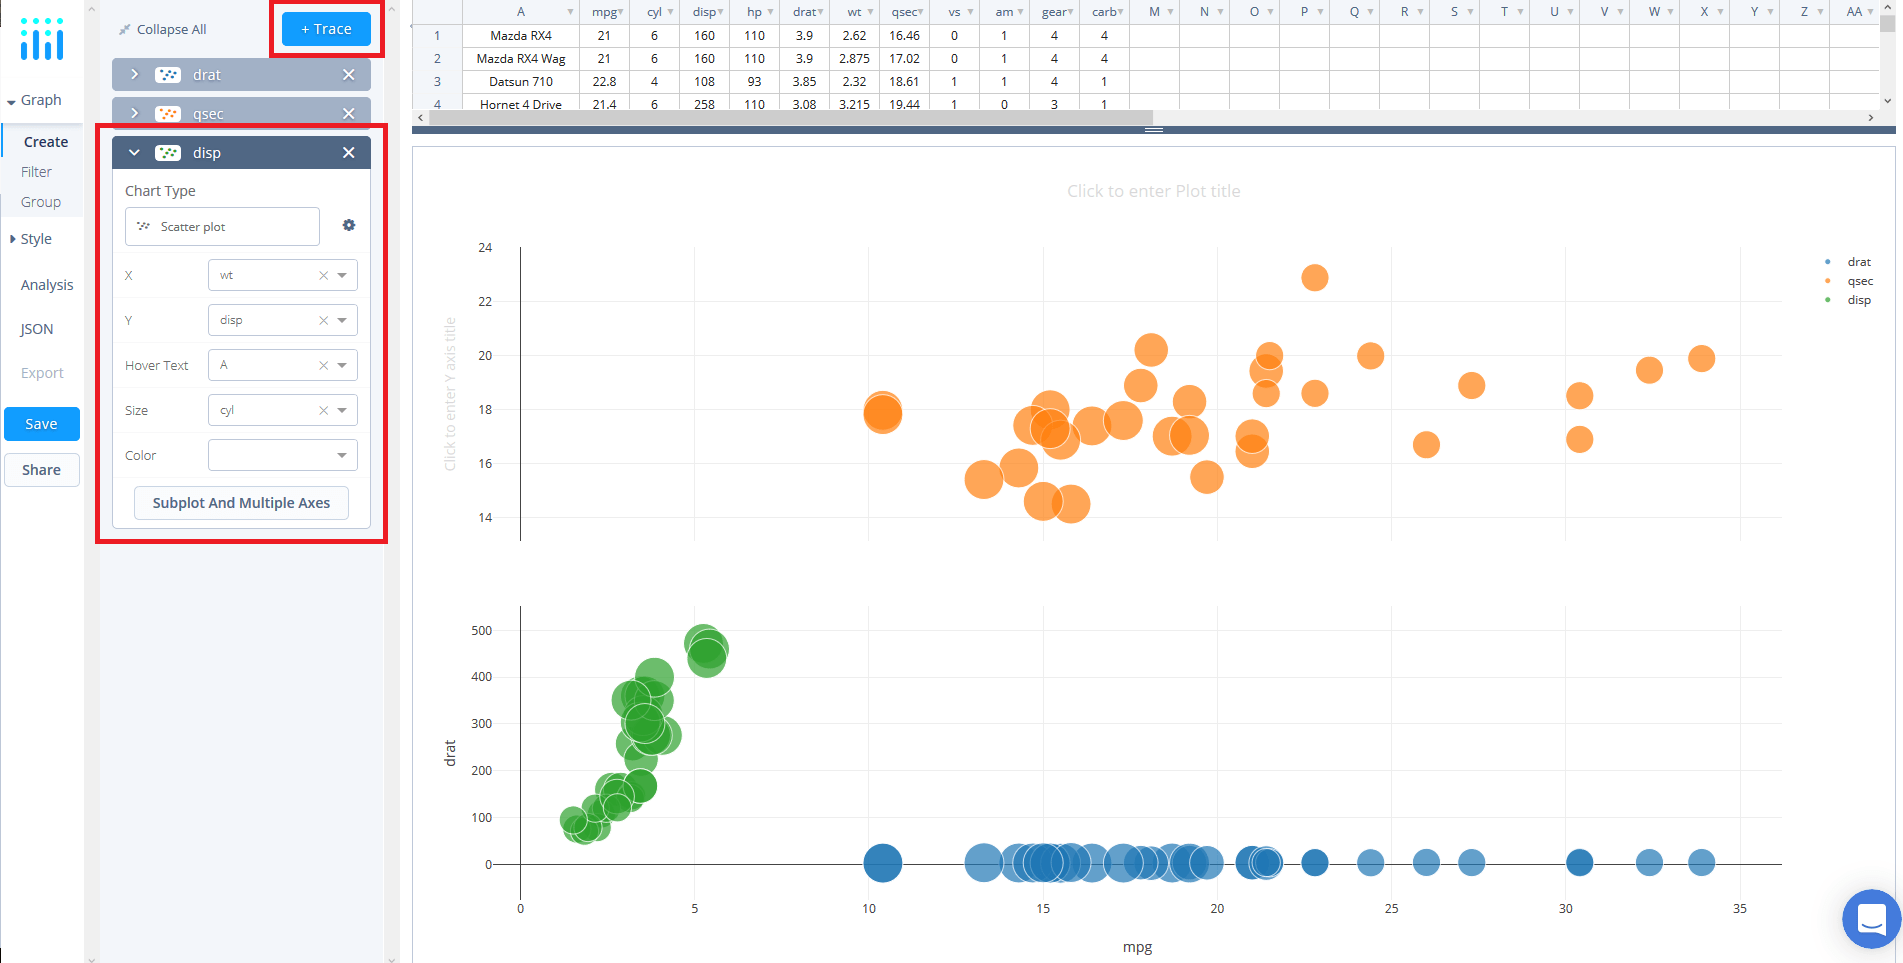
Task: Toggle the disp trace in the legend
Action: point(1858,299)
